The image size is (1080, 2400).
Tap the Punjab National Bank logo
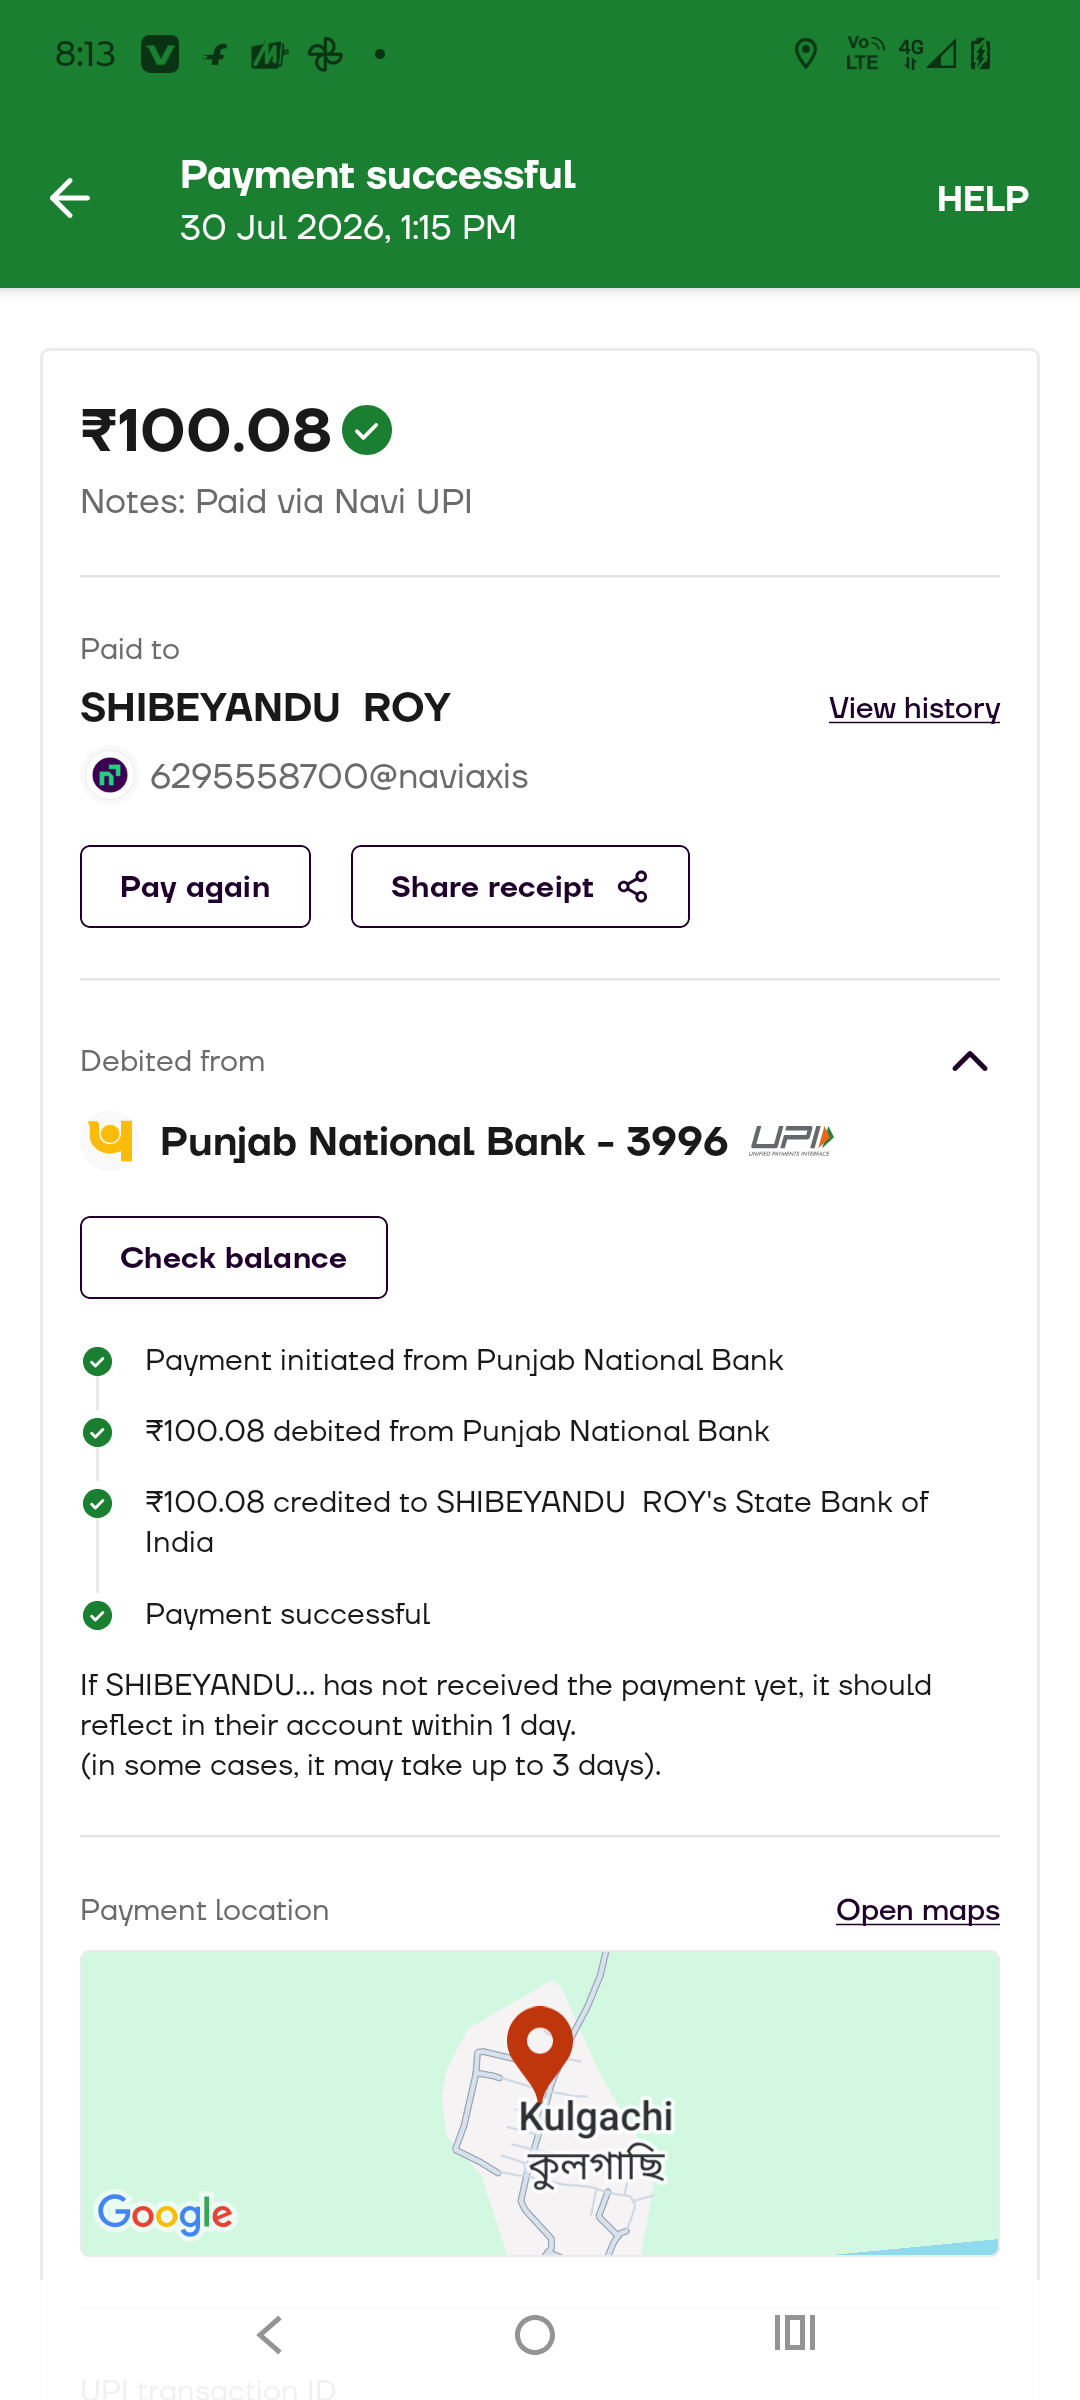pyautogui.click(x=110, y=1141)
